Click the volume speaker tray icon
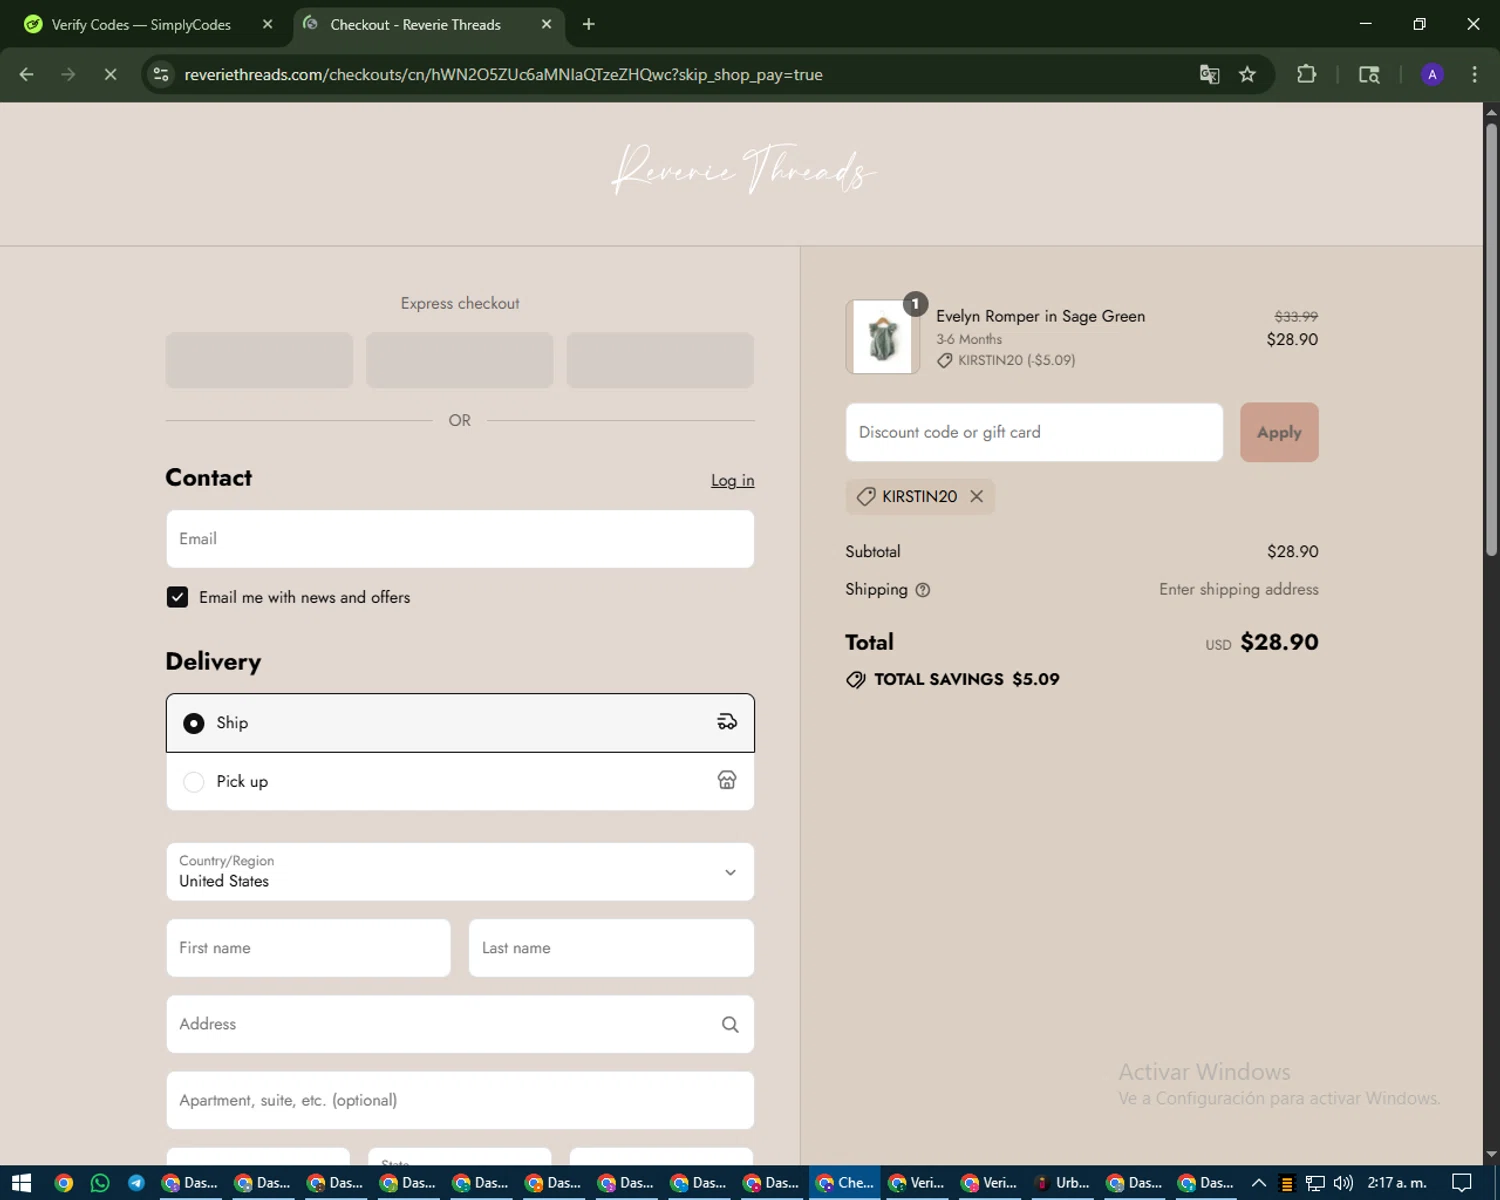The height and width of the screenshot is (1200, 1500). tap(1343, 1183)
